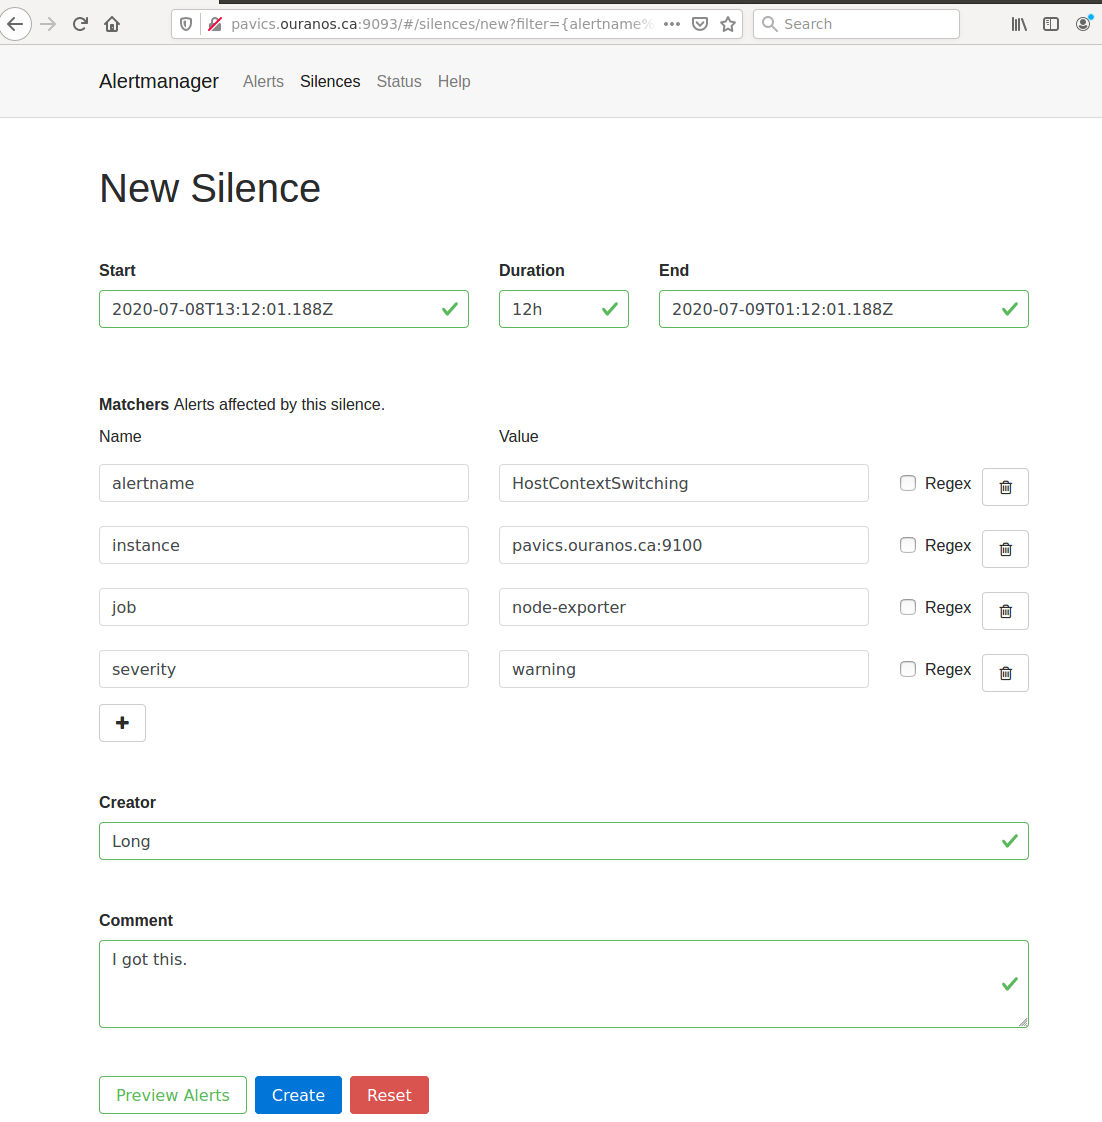The width and height of the screenshot is (1102, 1122).
Task: Open the browser home page
Action: tap(112, 23)
